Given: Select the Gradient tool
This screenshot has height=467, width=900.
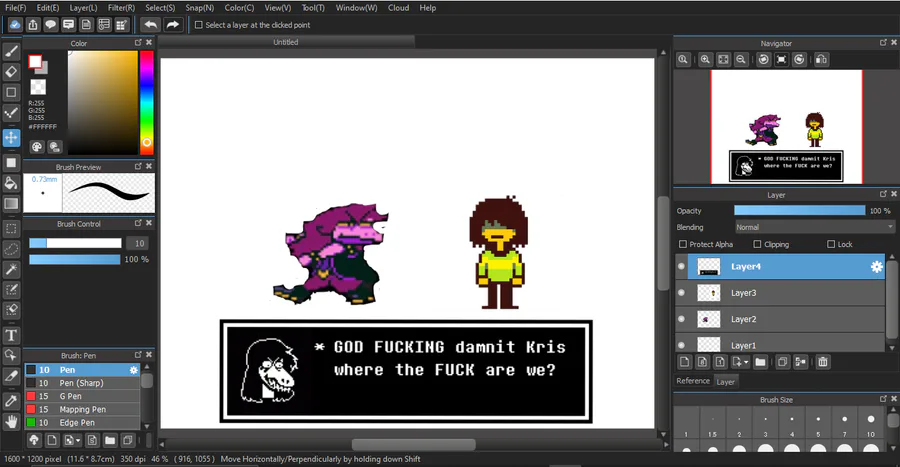Looking at the screenshot, I should (11, 204).
